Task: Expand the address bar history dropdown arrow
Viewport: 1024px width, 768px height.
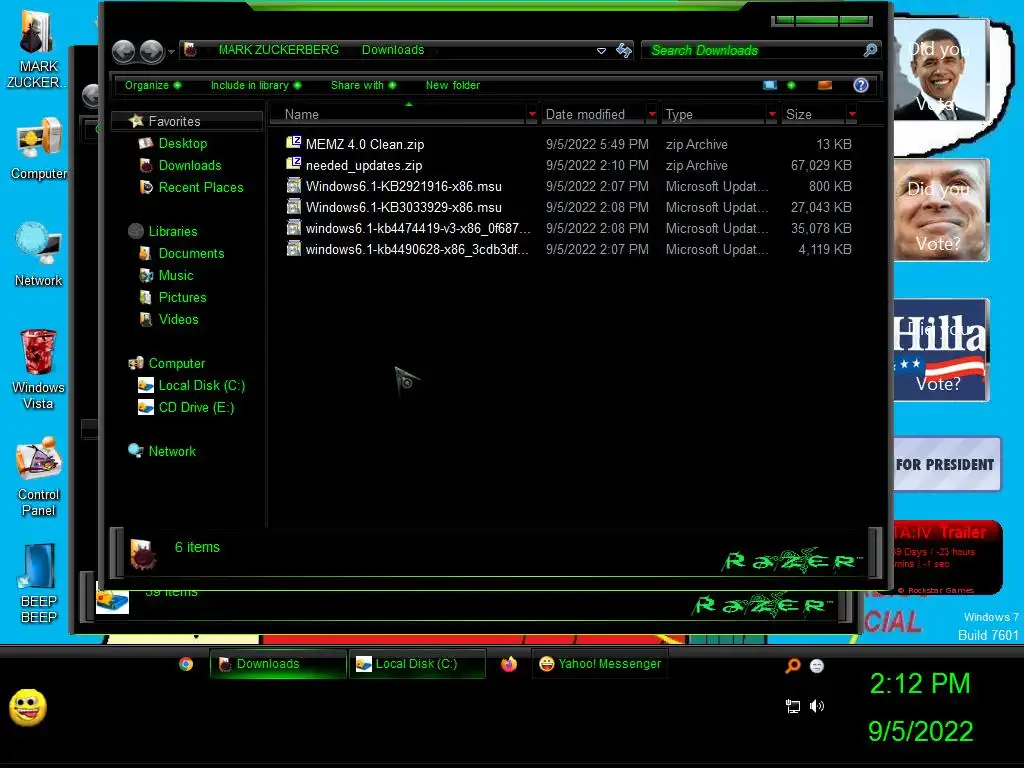Action: [601, 50]
